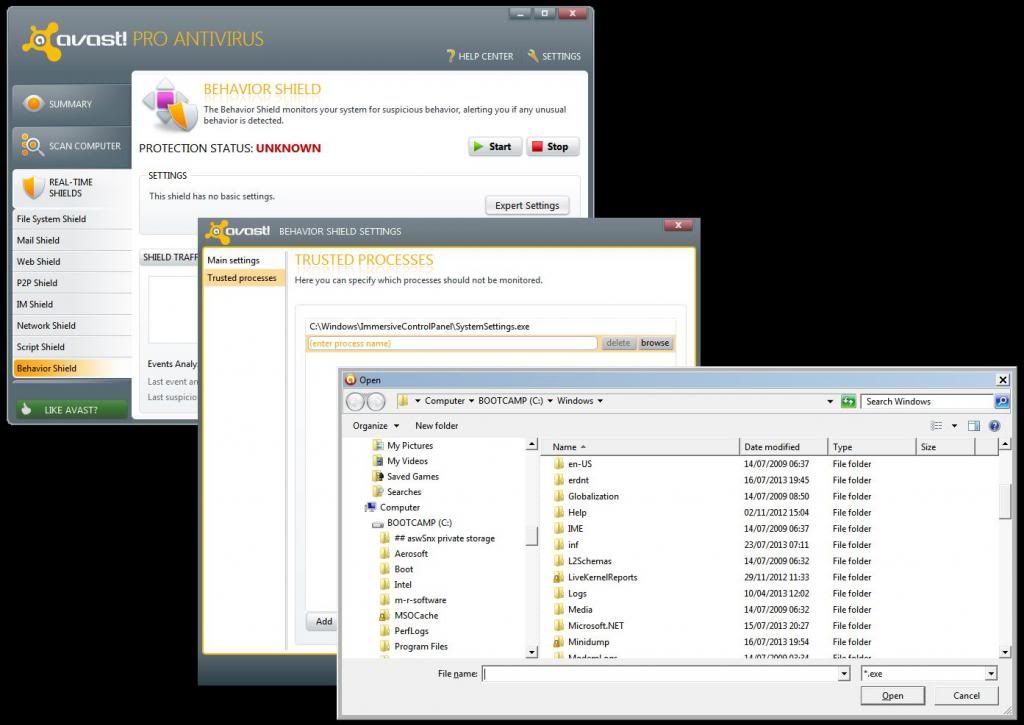Image resolution: width=1024 pixels, height=725 pixels.
Task: Select Mail Shield in the sidebar
Action: coord(72,240)
